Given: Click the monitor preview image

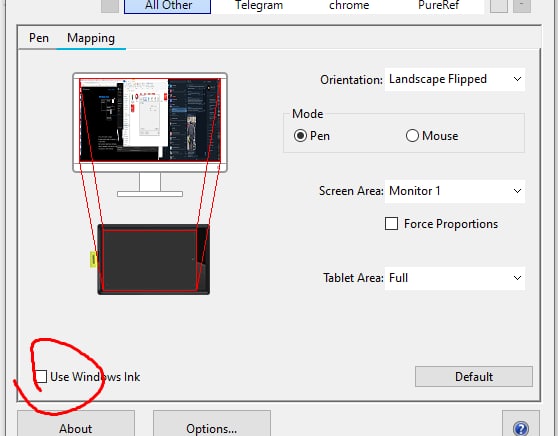Looking at the screenshot, I should 150,120.
